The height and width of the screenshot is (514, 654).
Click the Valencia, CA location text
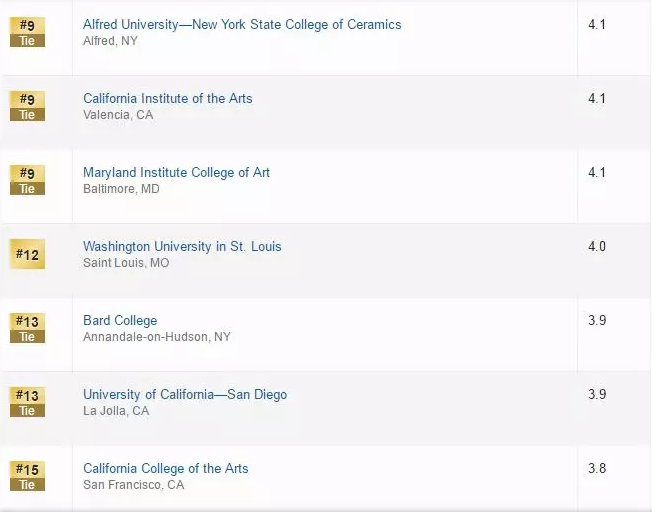point(117,115)
